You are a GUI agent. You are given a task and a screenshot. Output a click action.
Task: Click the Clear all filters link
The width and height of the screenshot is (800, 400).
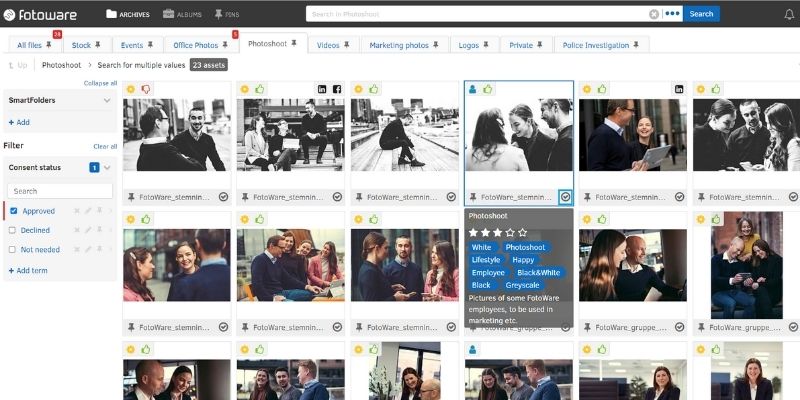pos(105,146)
